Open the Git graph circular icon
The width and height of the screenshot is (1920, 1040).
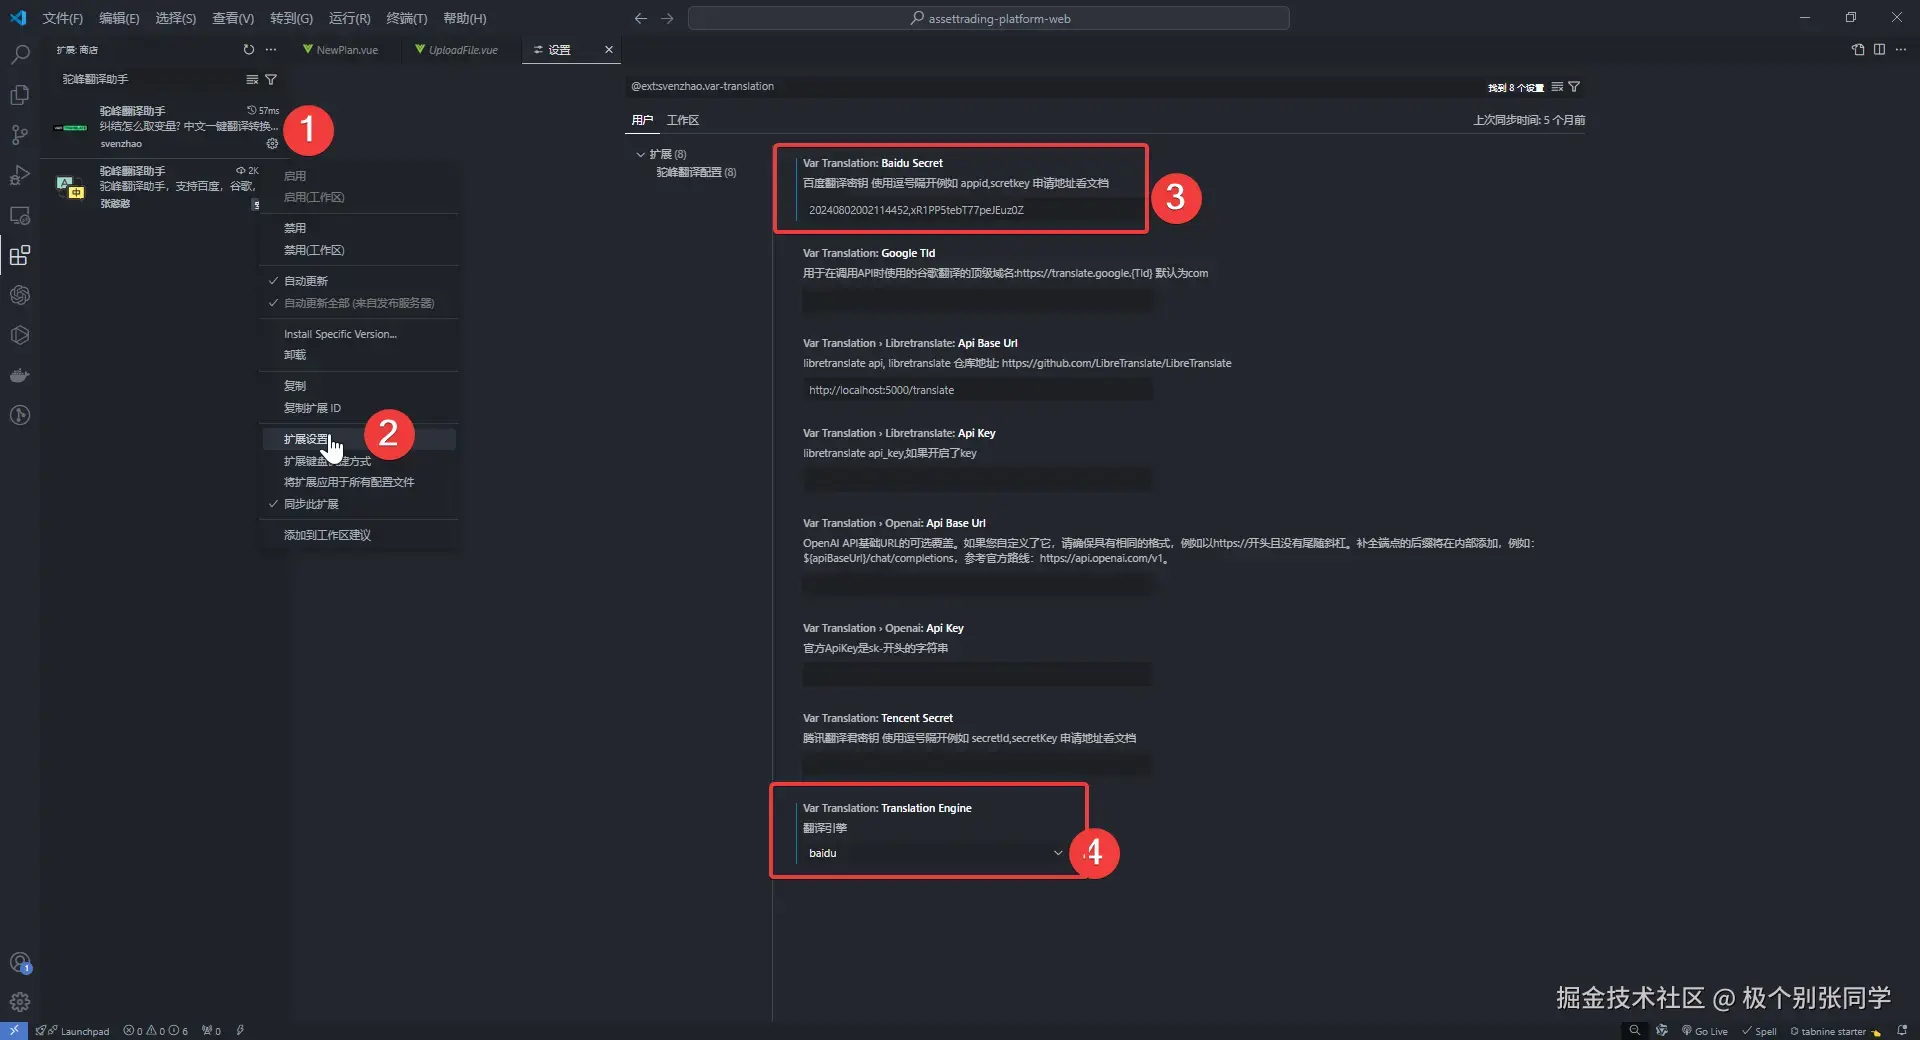[20, 415]
